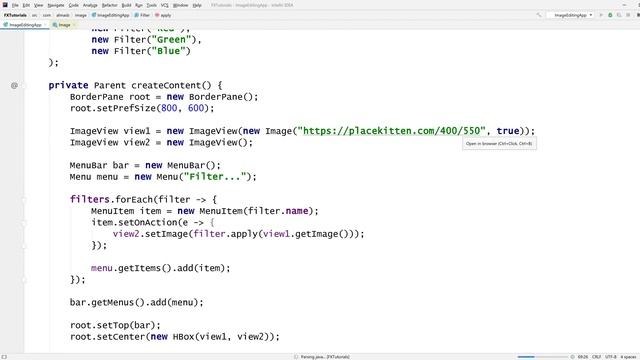Open the VCS menu

tap(164, 5)
